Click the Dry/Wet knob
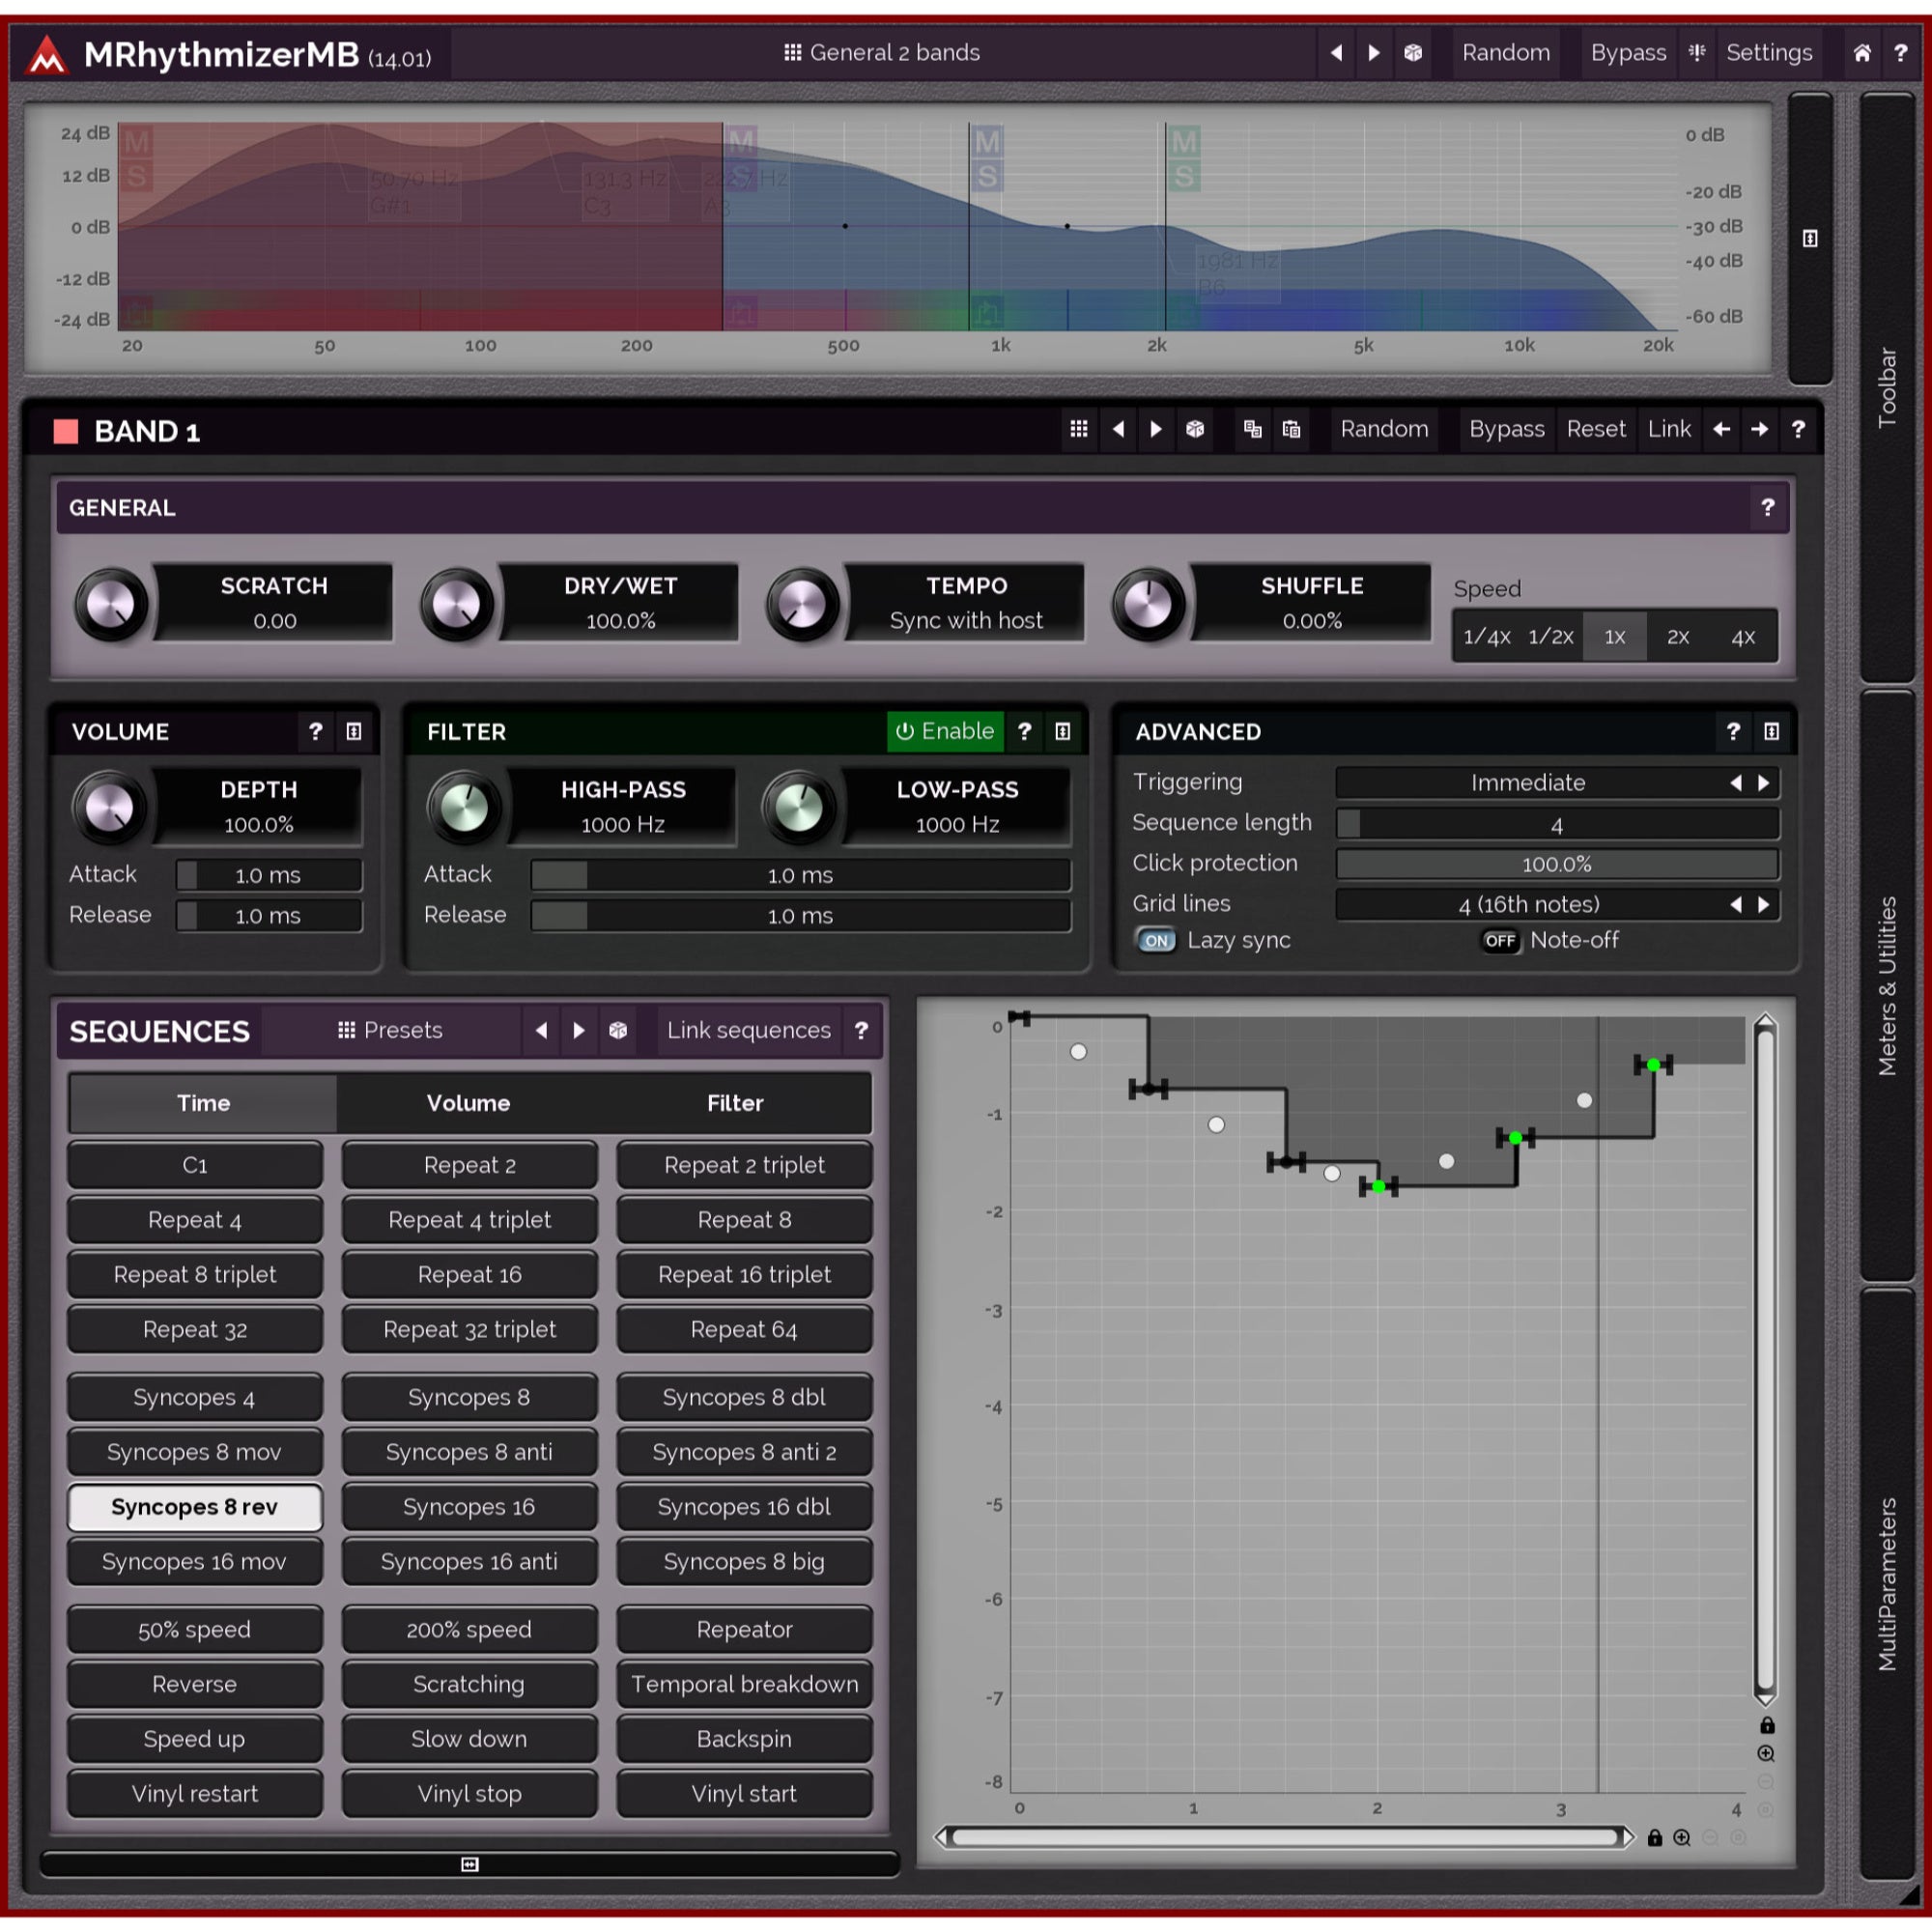 coord(456,605)
